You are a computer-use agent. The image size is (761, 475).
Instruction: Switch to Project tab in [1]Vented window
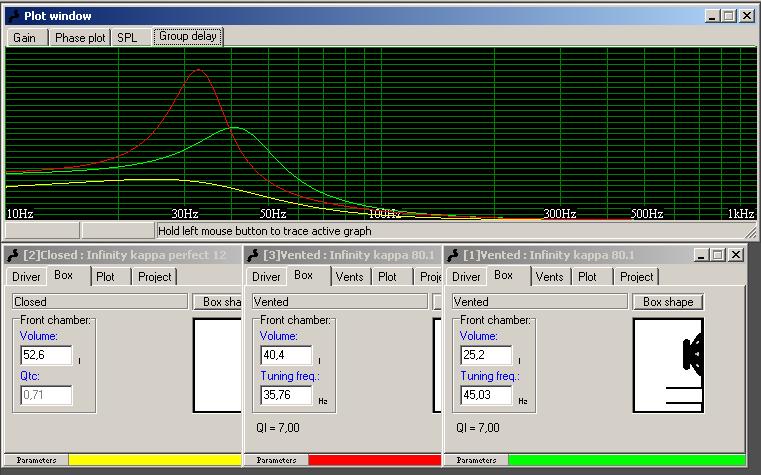tap(636, 277)
